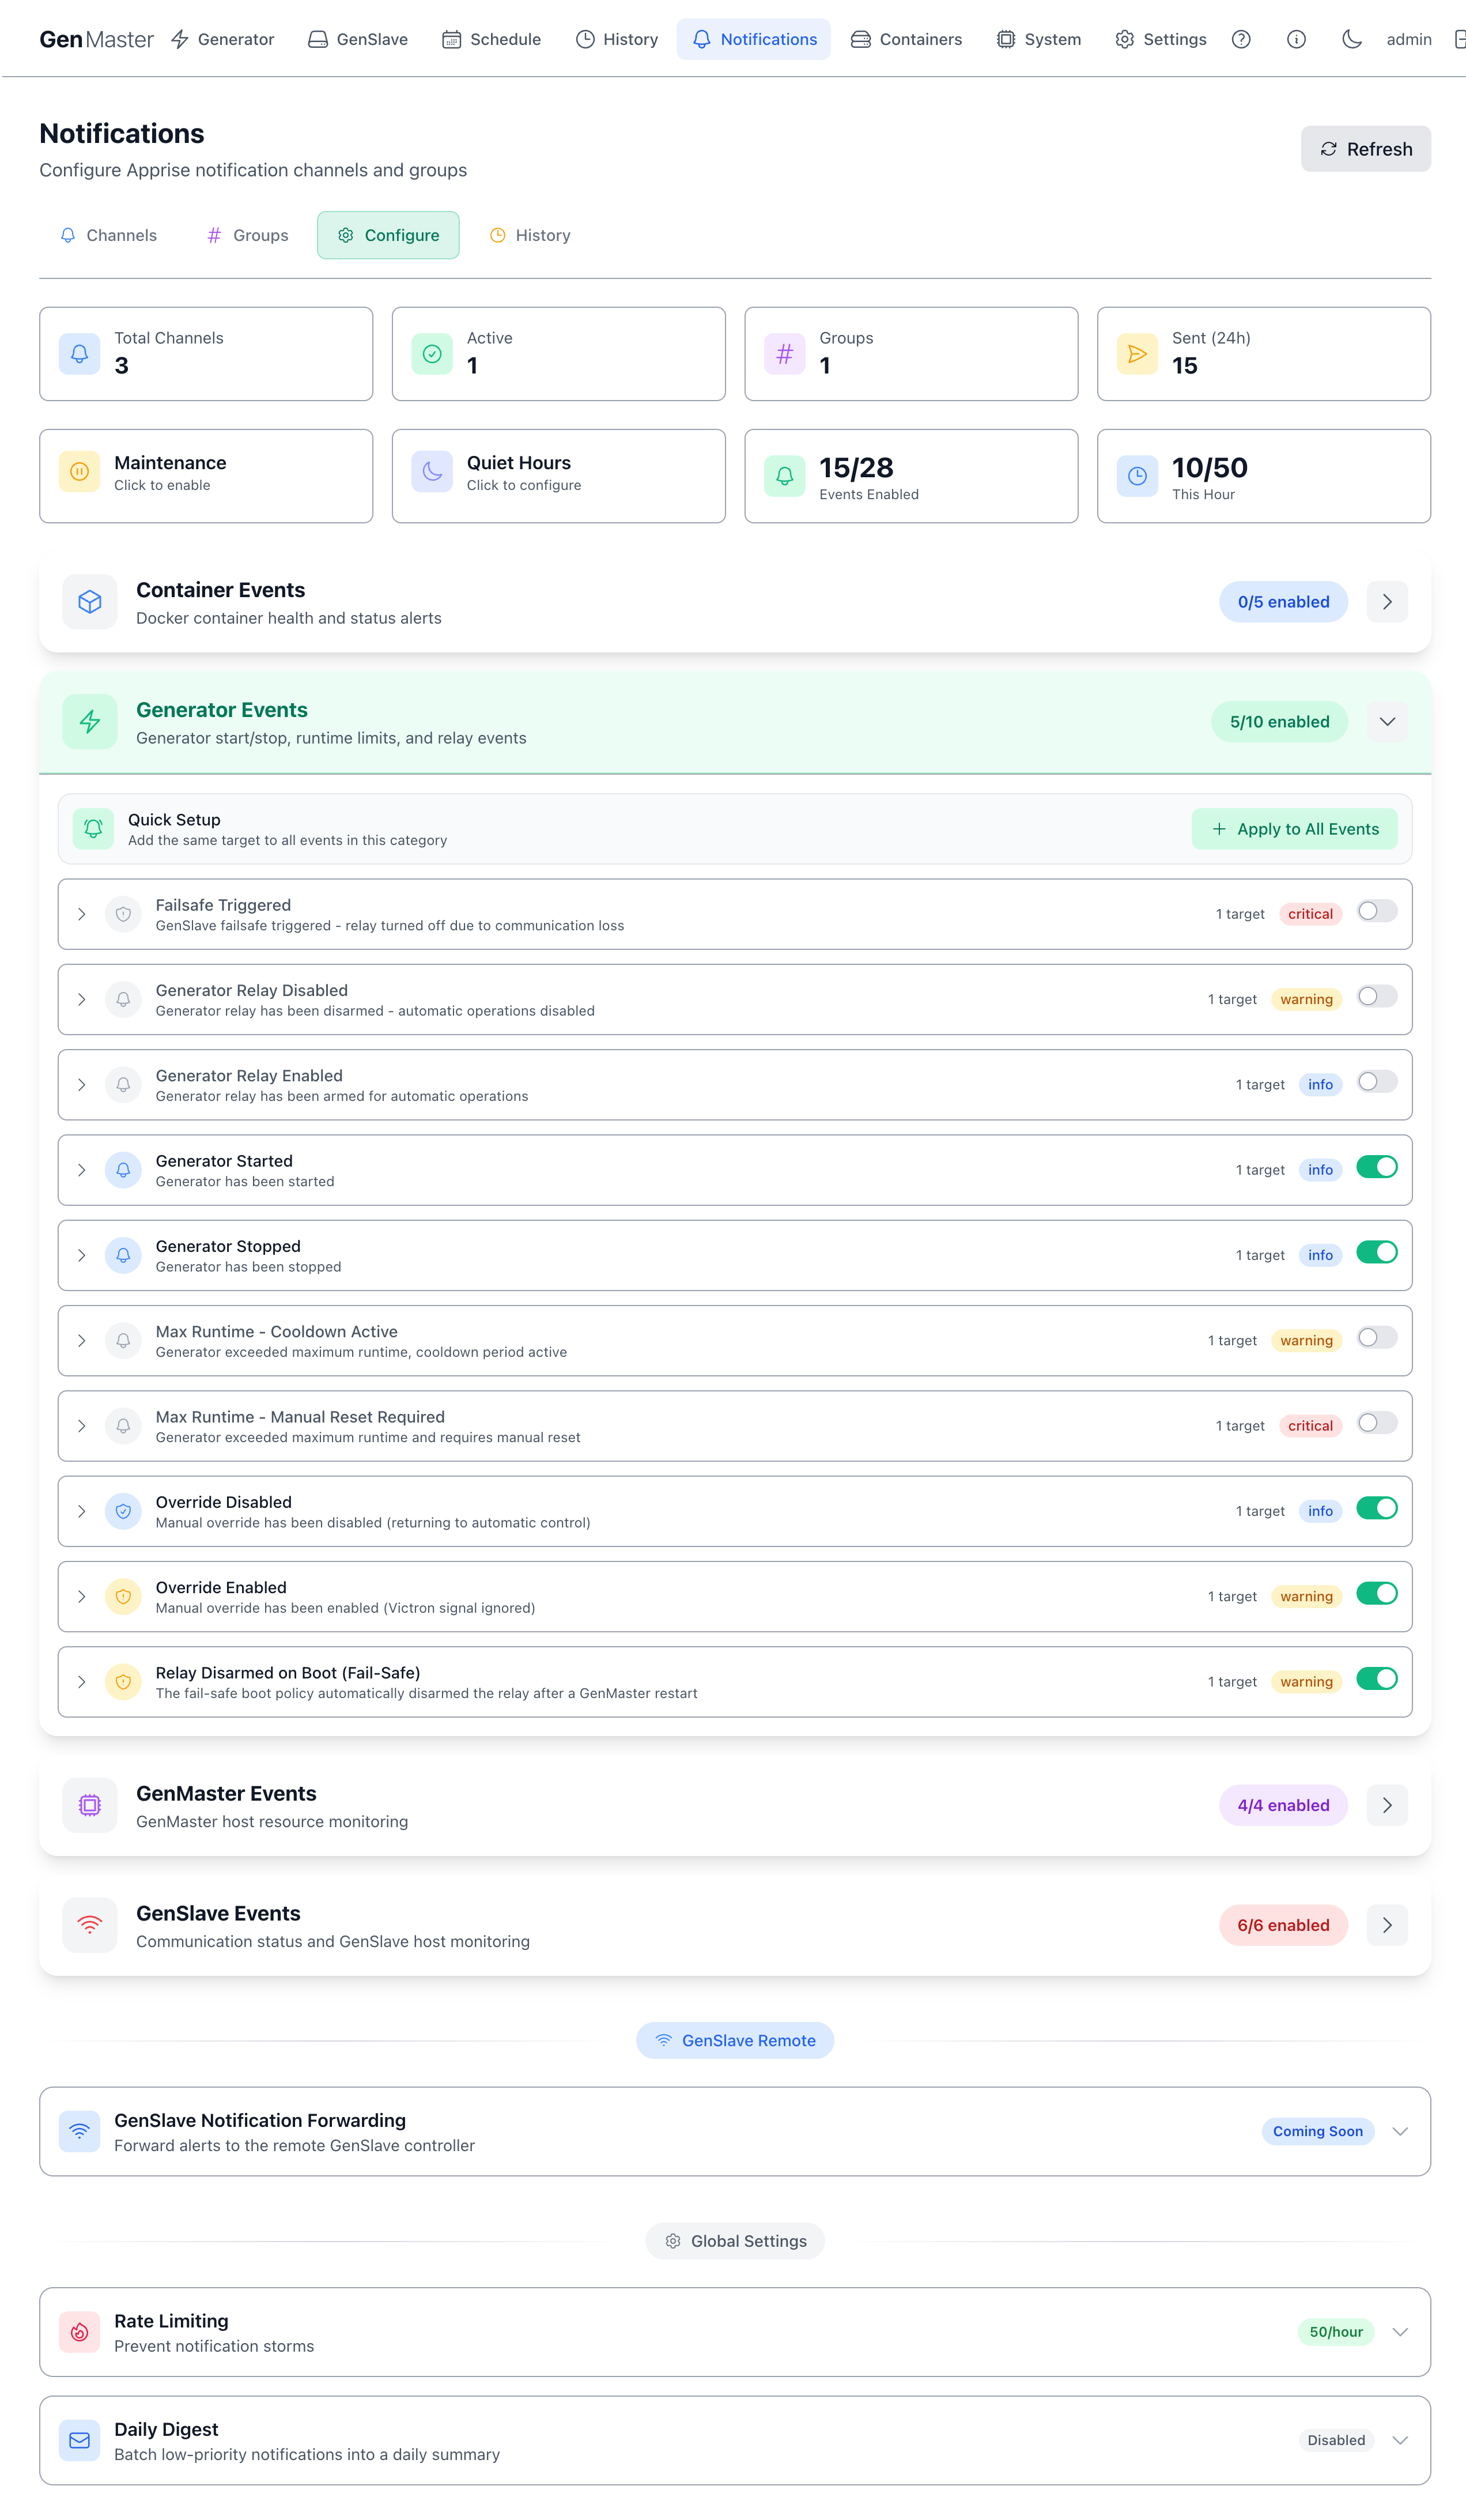This screenshot has height=2520, width=1466.
Task: Click the Sent (24h) paper plane icon
Action: point(1137,354)
